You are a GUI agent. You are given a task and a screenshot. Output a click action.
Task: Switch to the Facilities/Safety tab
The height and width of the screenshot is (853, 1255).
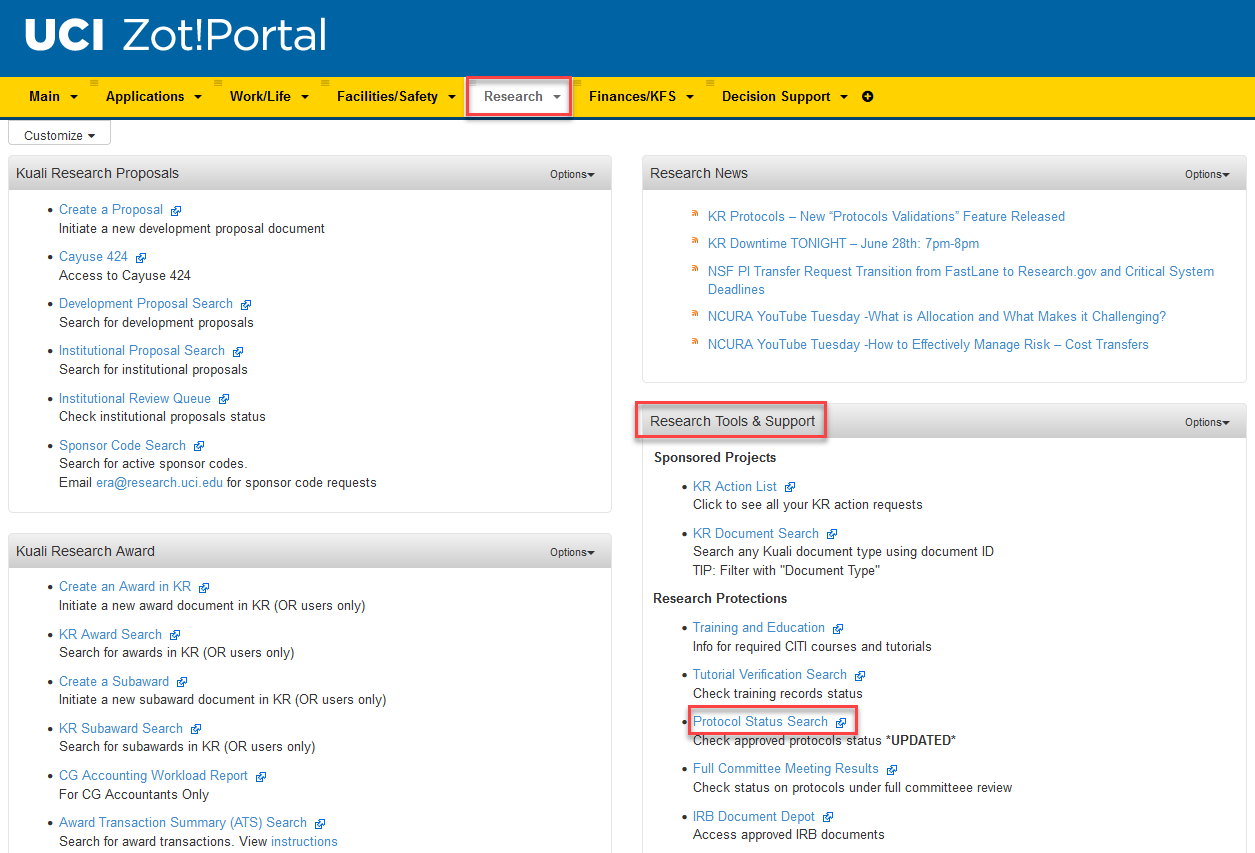pyautogui.click(x=387, y=97)
